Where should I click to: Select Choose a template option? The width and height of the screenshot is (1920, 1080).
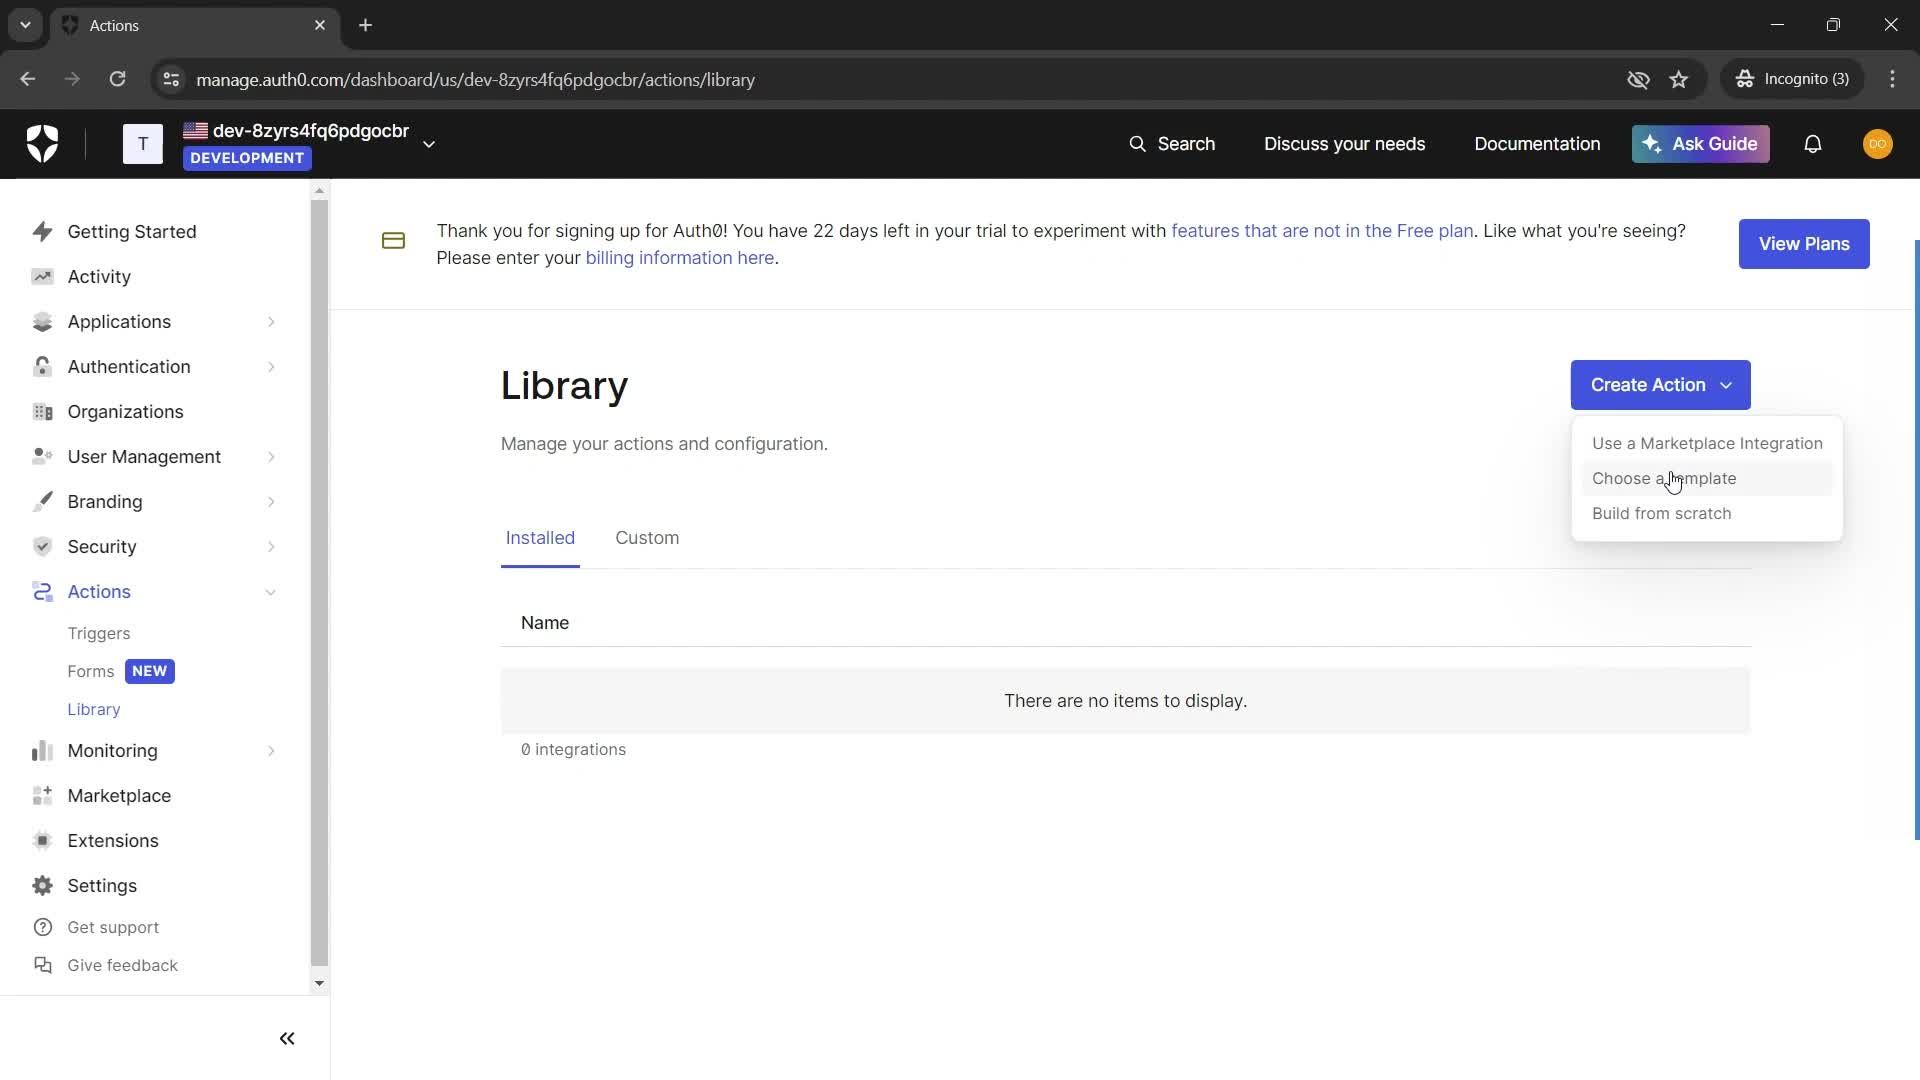coord(1706,479)
